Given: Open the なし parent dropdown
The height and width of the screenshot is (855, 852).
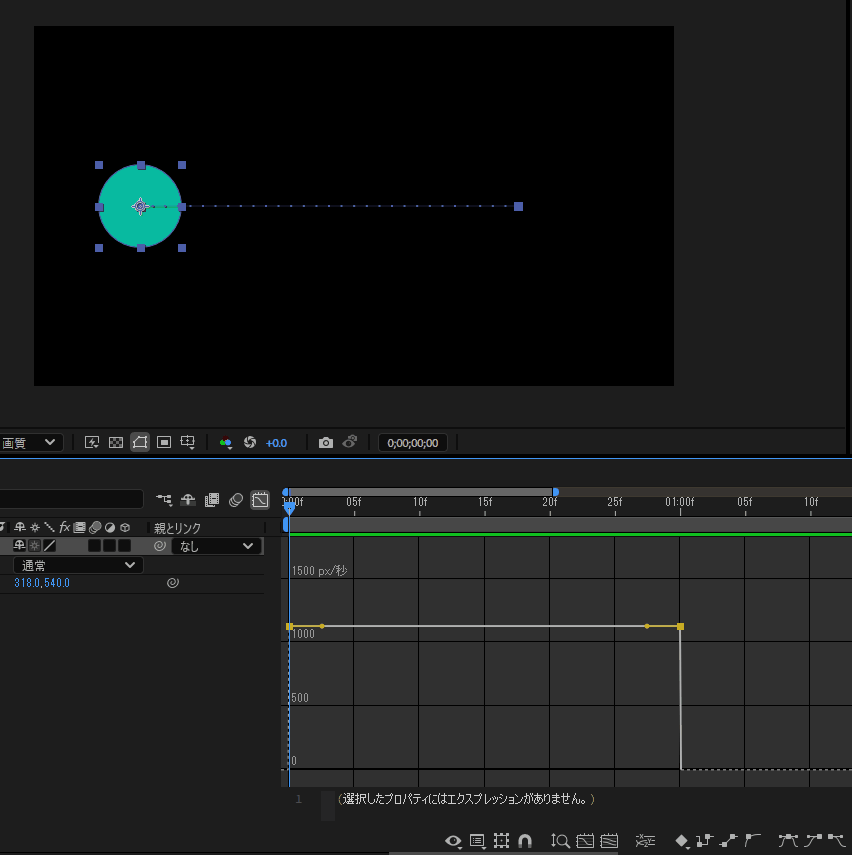Looking at the screenshot, I should pos(217,546).
